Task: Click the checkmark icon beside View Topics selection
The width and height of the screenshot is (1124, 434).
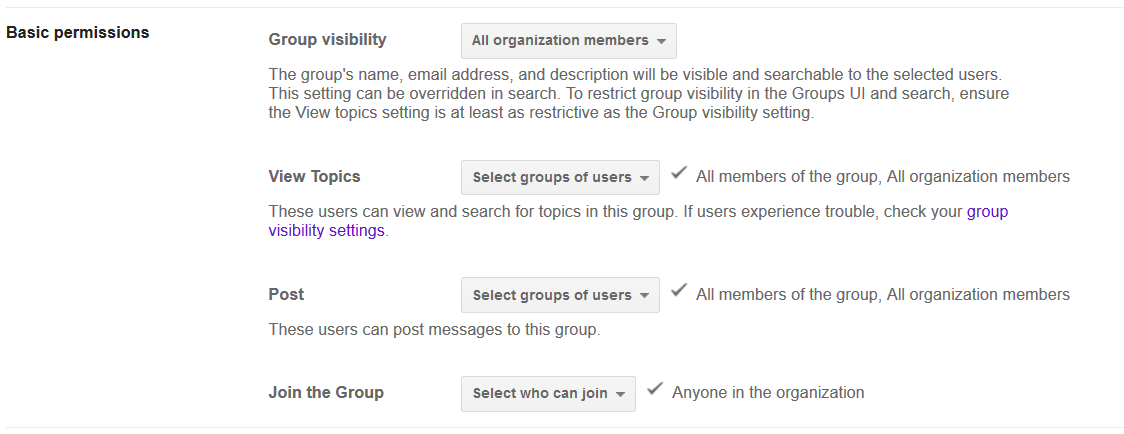Action: 679,174
